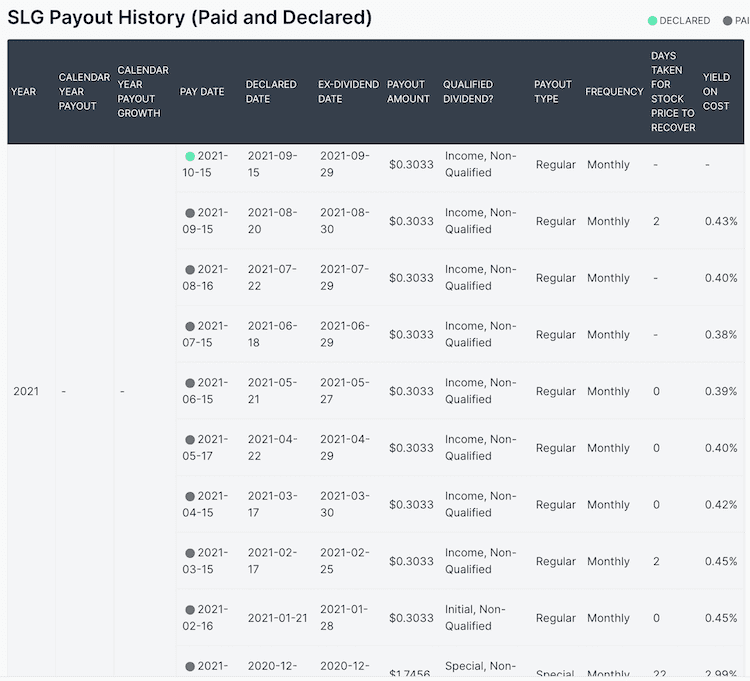Click declared date 2021-07-22

[x=272, y=277]
